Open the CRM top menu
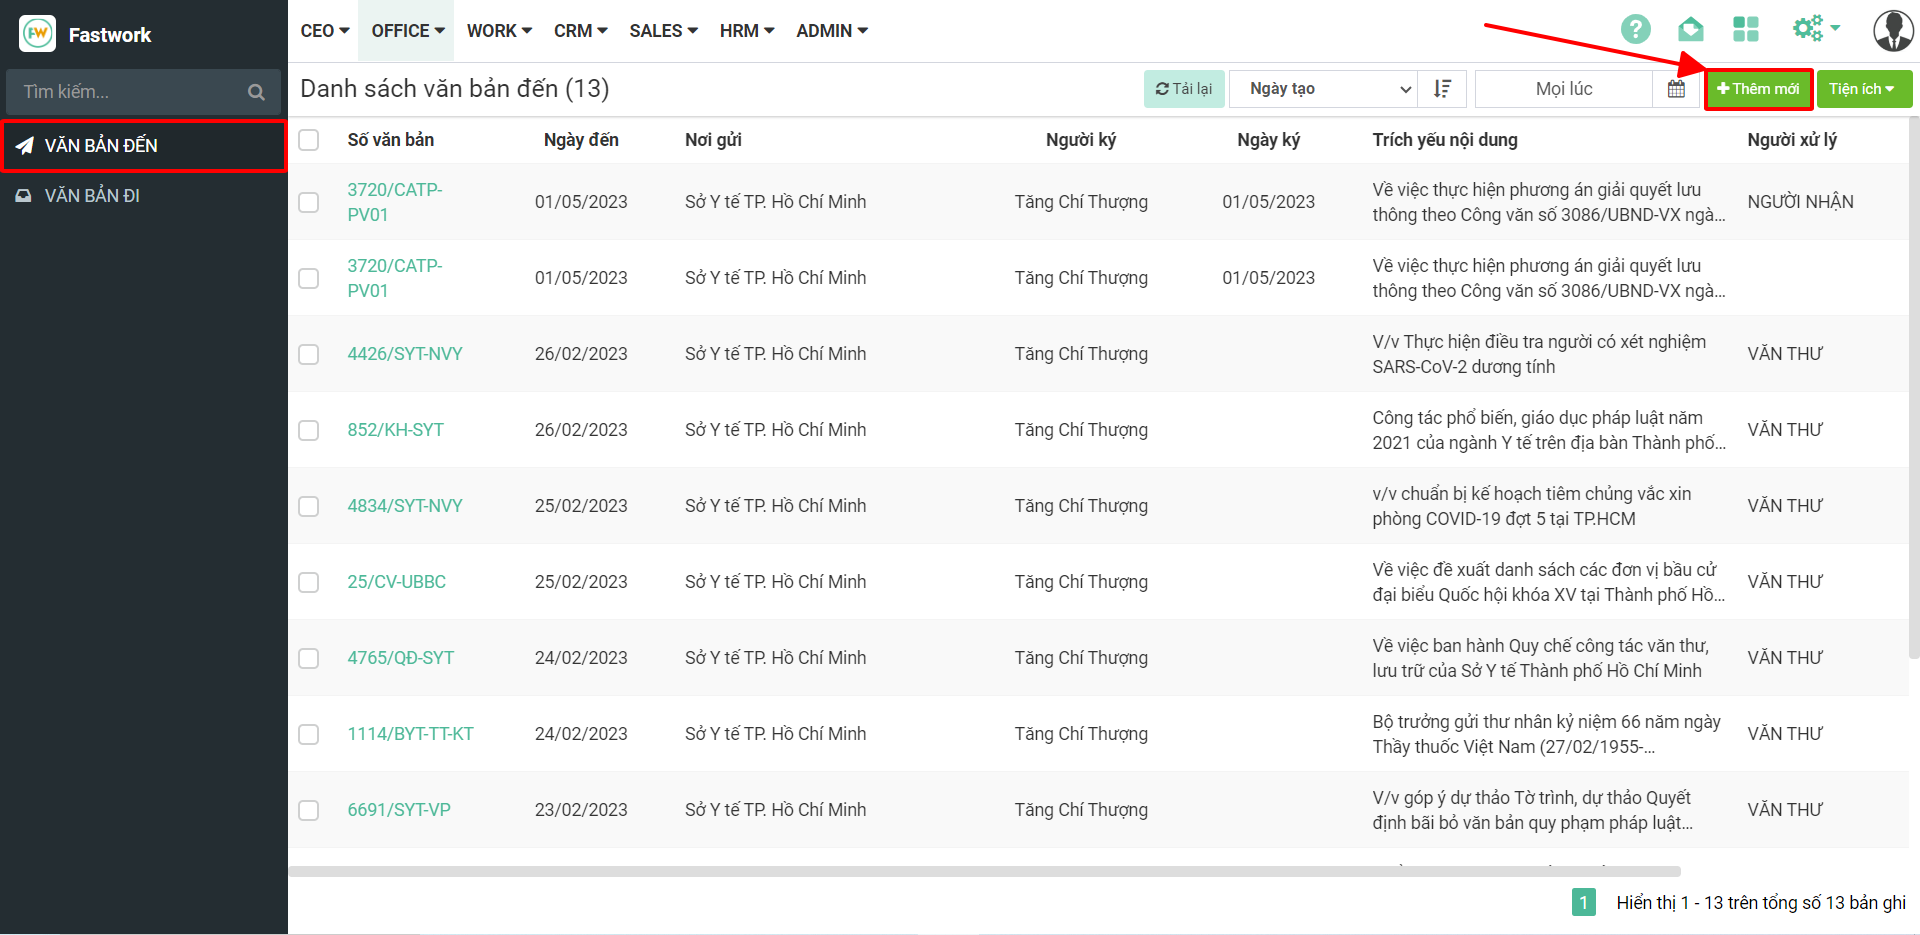The height and width of the screenshot is (935, 1920). [580, 31]
